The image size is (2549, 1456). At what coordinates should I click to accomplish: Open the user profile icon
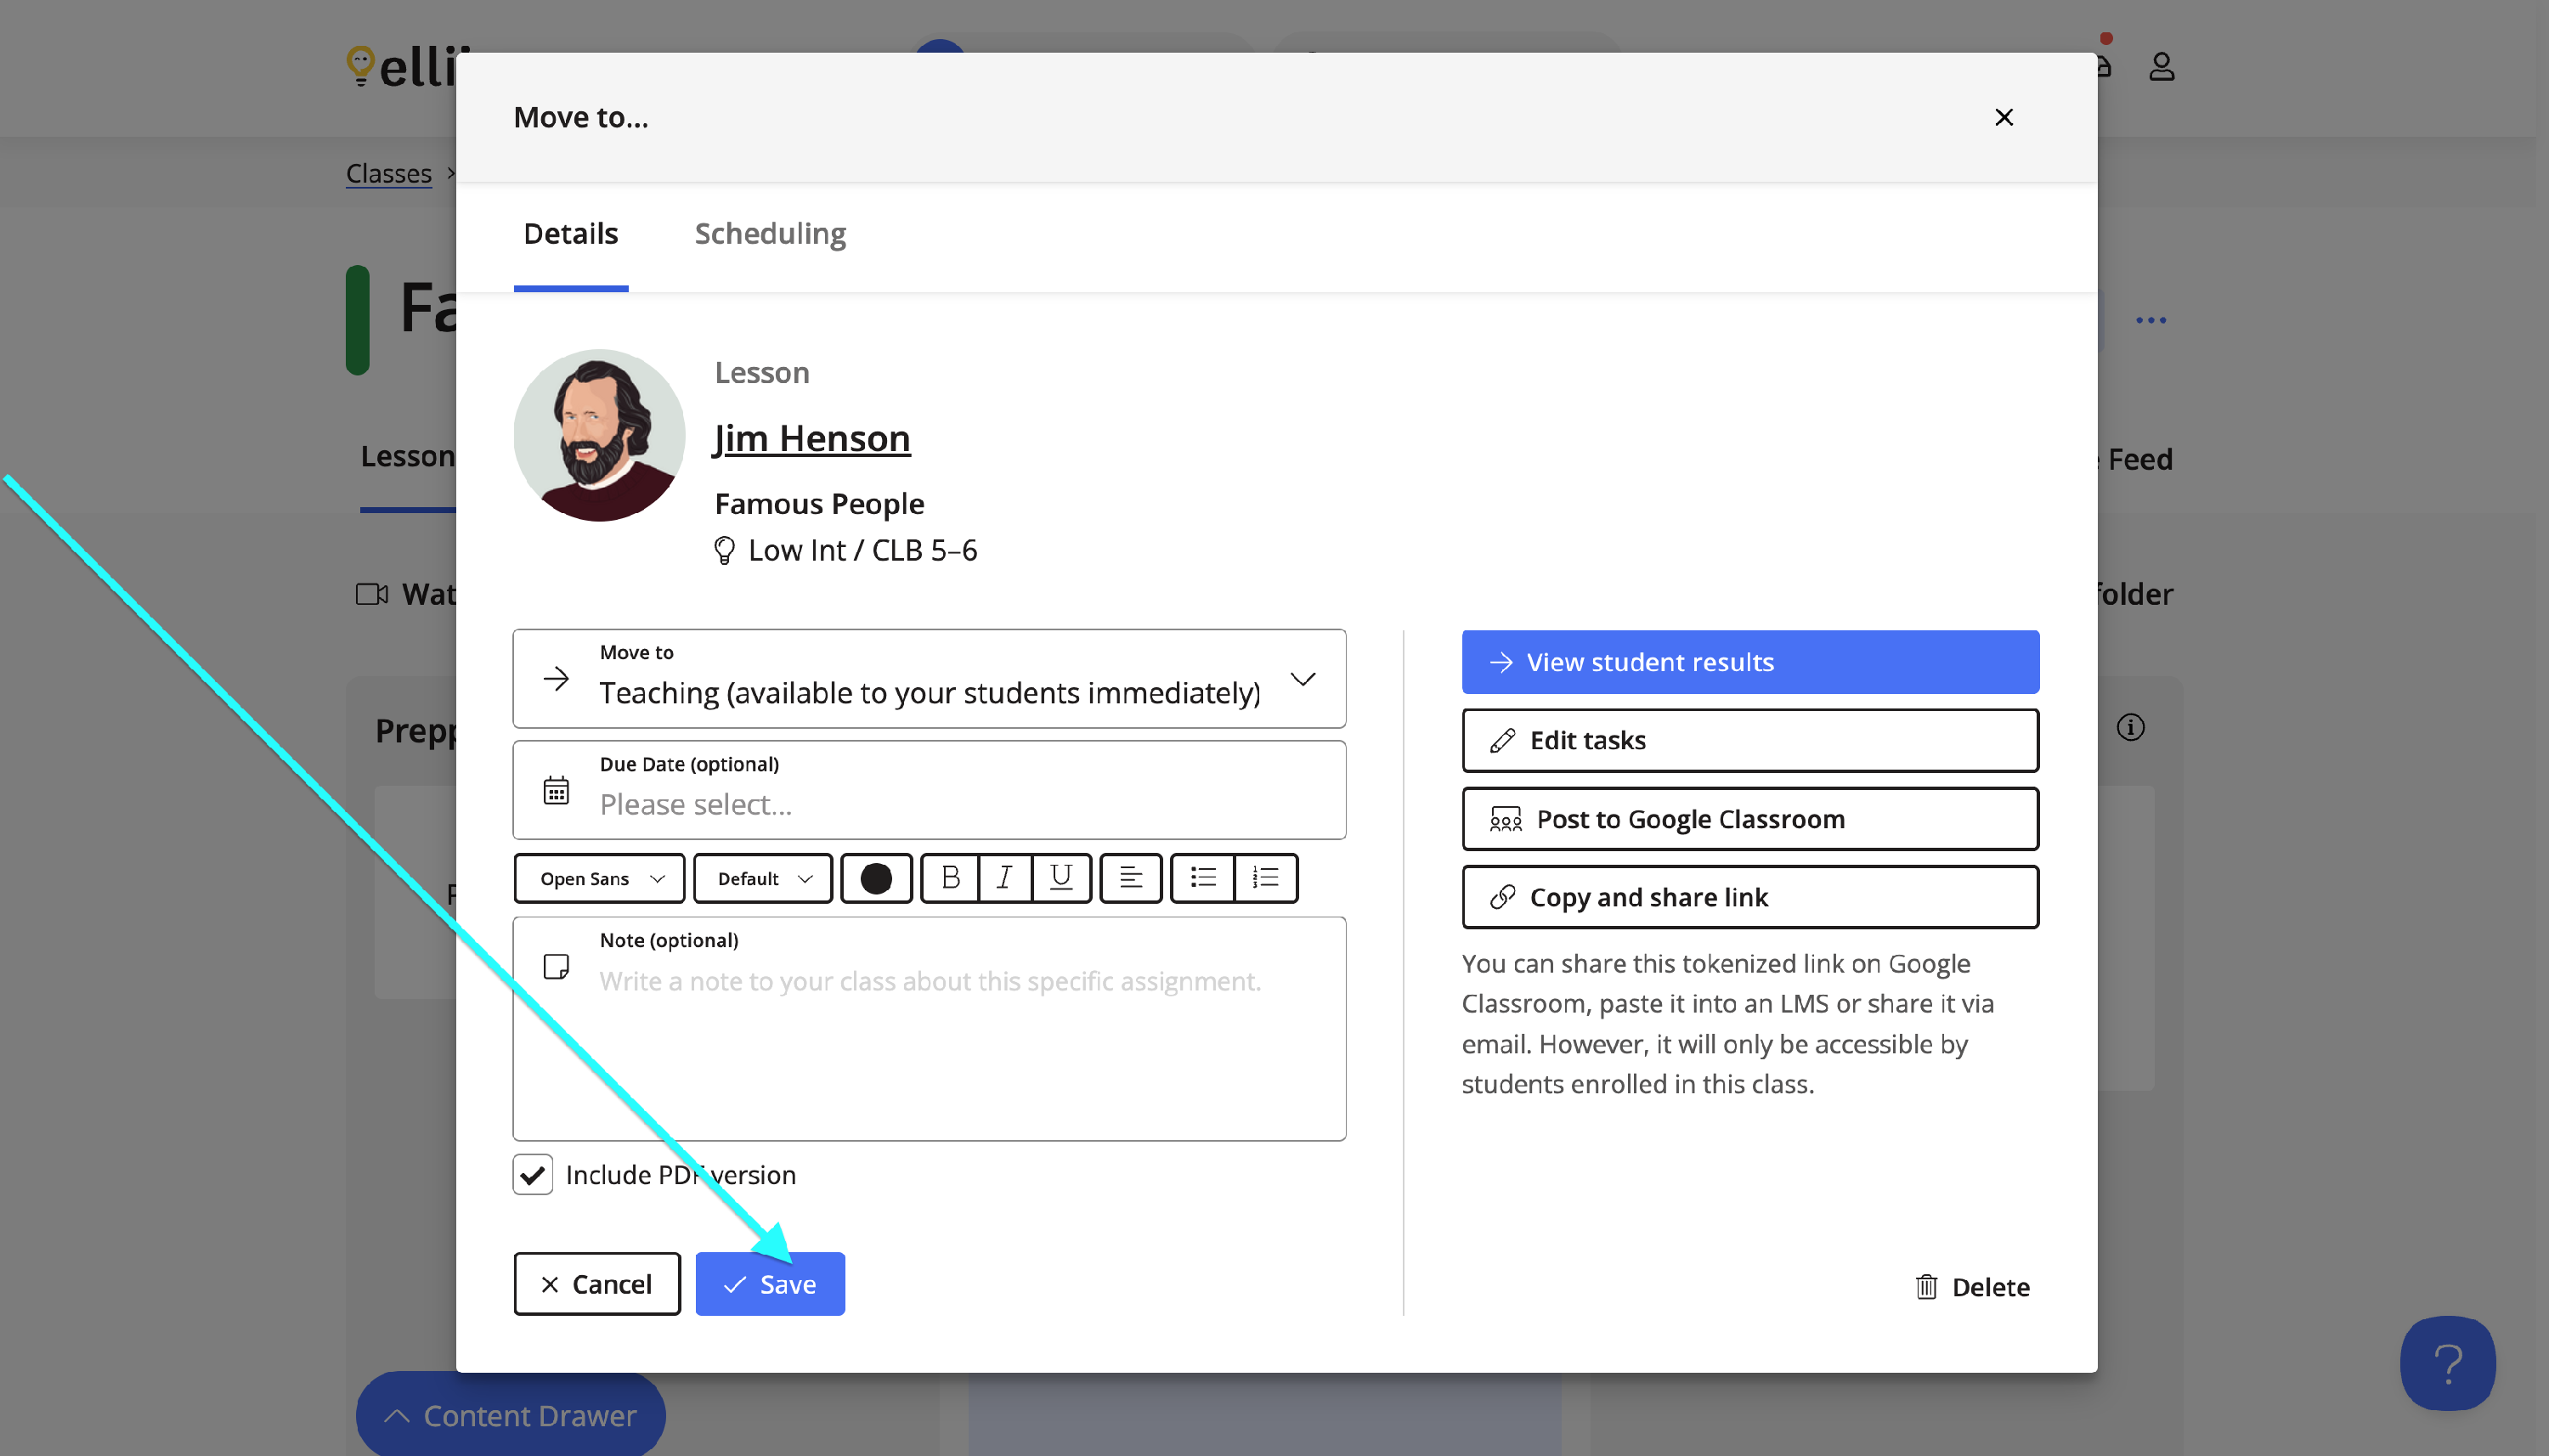point(2161,67)
